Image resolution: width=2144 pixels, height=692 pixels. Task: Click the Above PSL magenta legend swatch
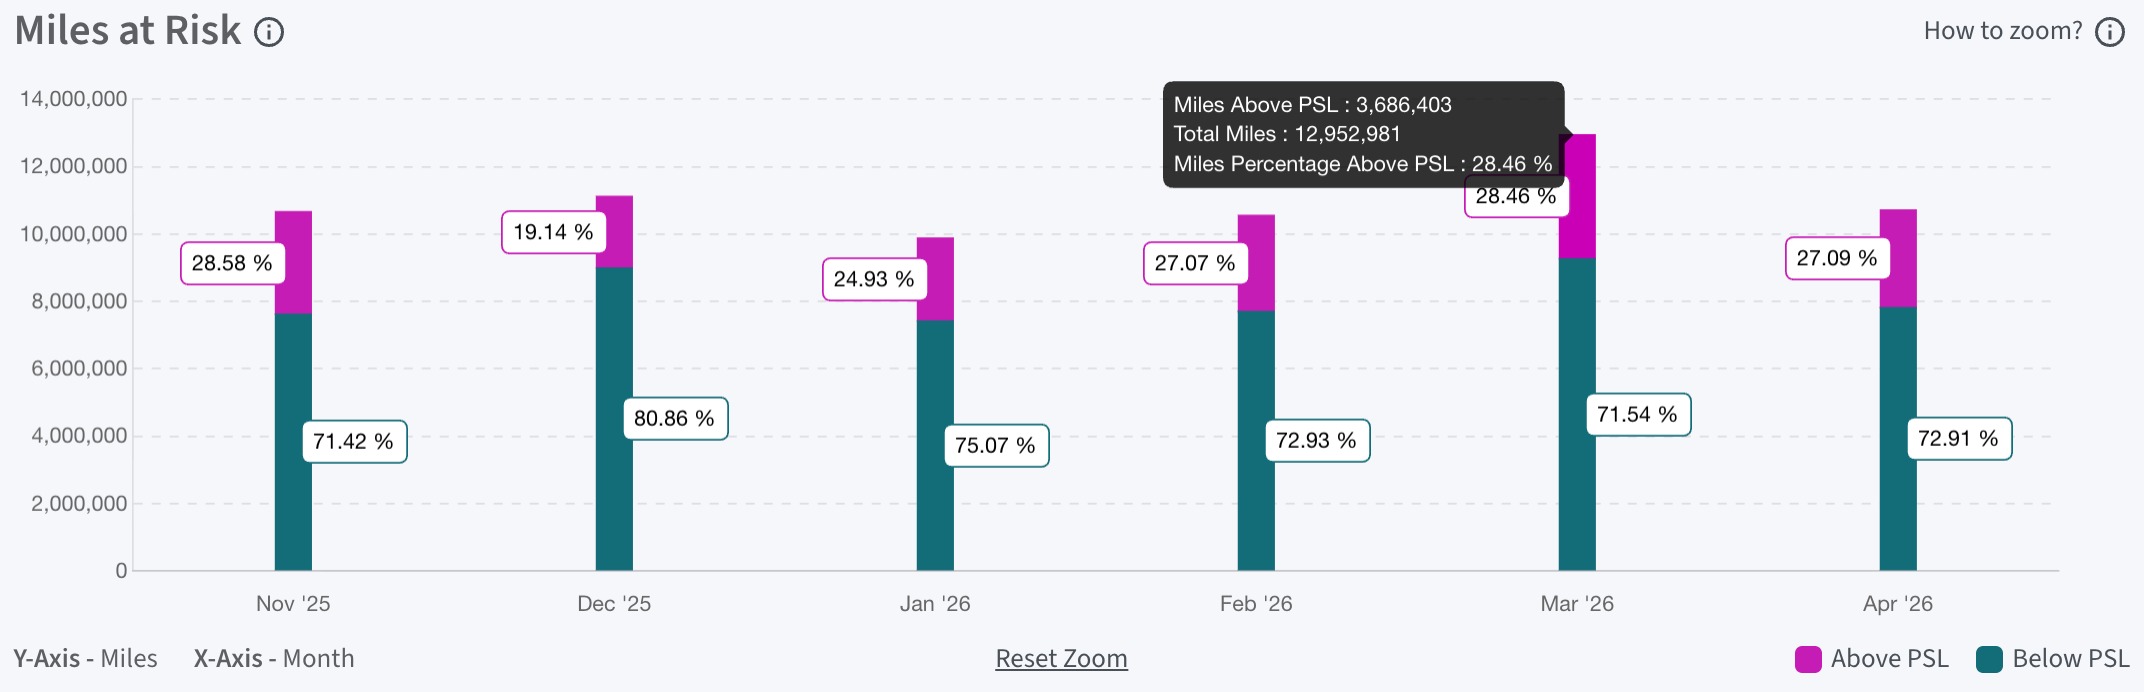pos(1808,659)
